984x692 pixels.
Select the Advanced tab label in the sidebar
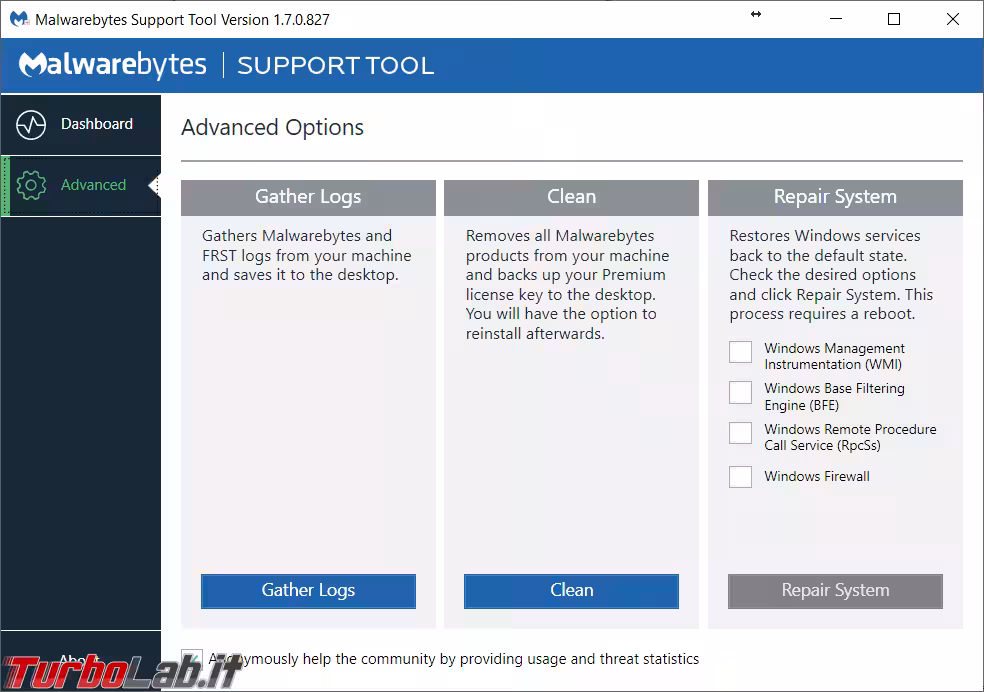93,185
